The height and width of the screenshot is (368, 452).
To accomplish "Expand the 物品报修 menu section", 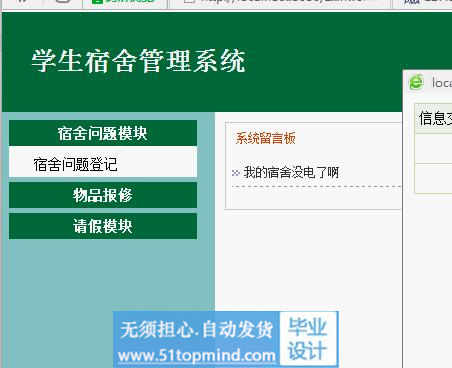I will point(103,195).
